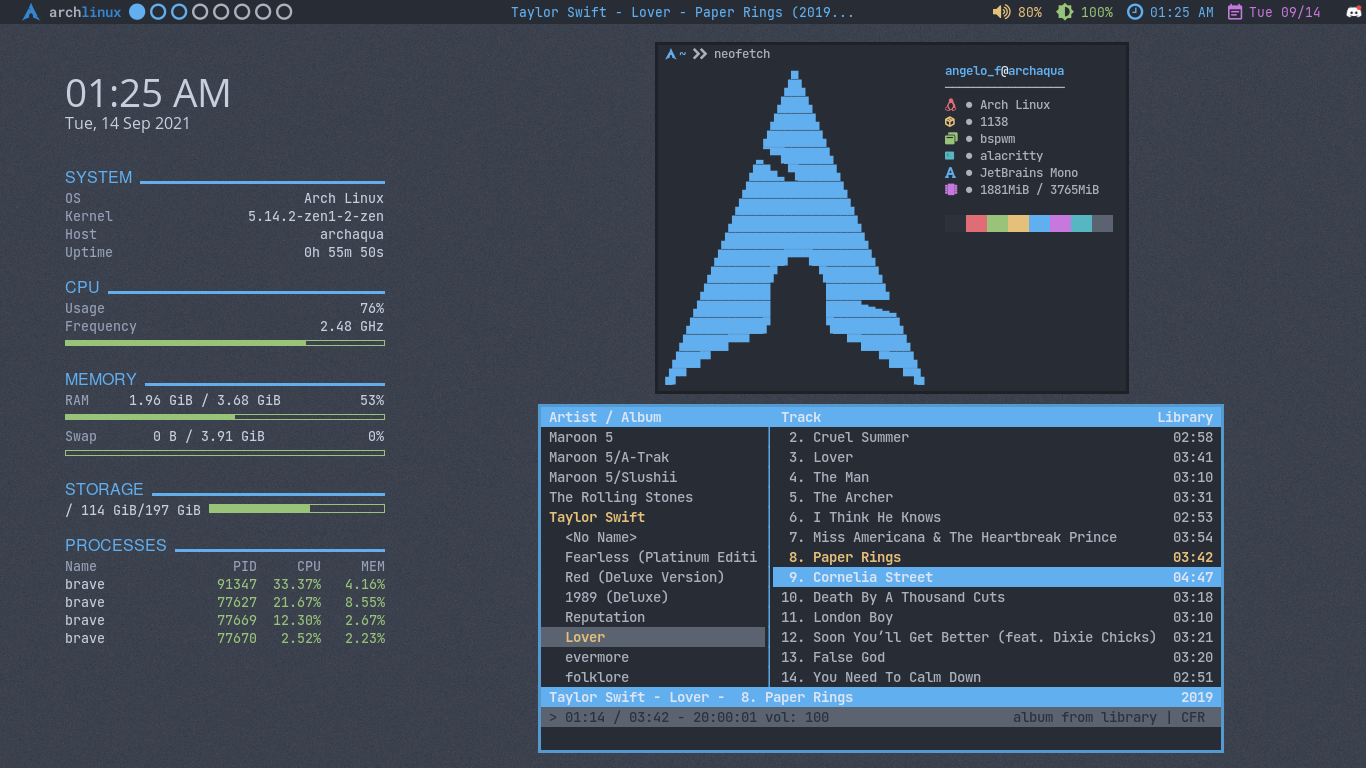Select the Red (Deluxe Version) album
The width and height of the screenshot is (1366, 768).
pos(654,577)
